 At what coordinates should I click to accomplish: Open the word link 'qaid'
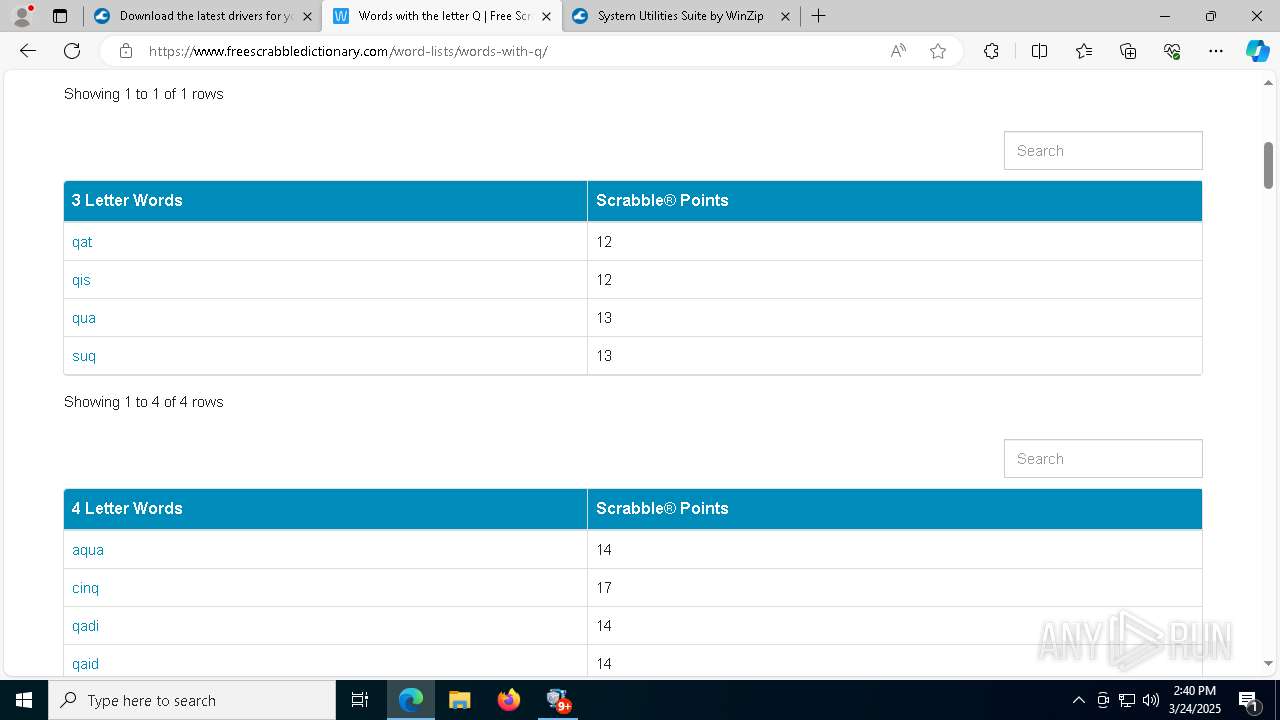pyautogui.click(x=85, y=664)
